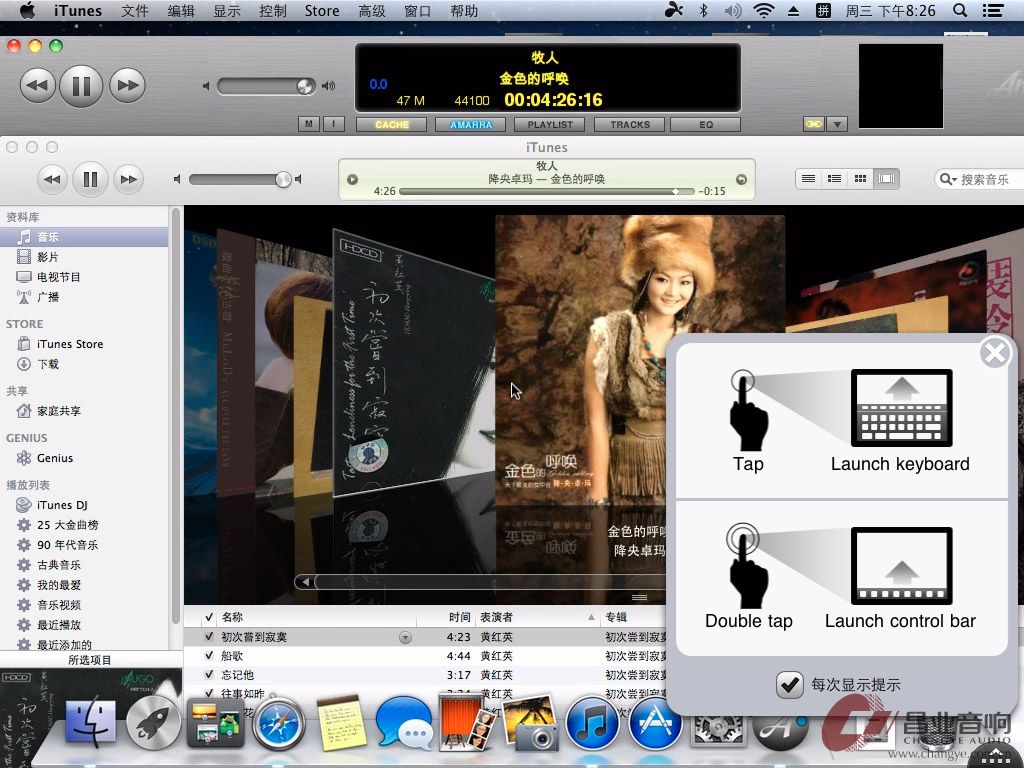Close the tap gesture hint overlay

(x=995, y=353)
